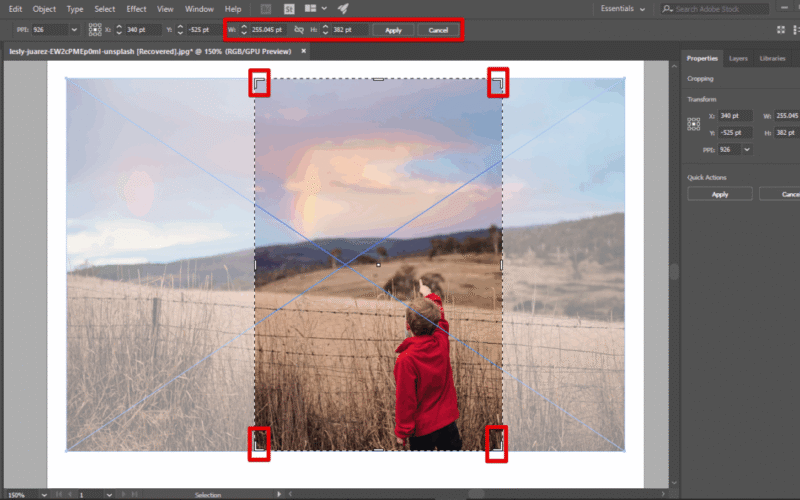Expand the PPI dropdown in control bar
This screenshot has height=500, width=800.
tap(74, 30)
